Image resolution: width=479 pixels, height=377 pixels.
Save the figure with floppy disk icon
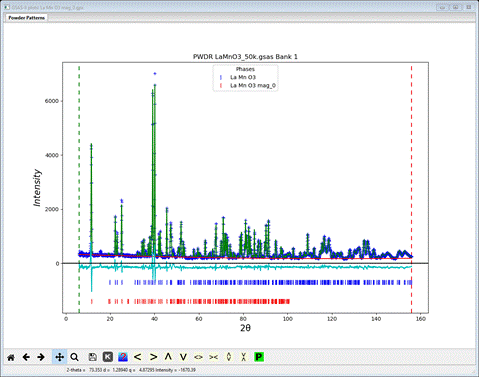pos(93,357)
